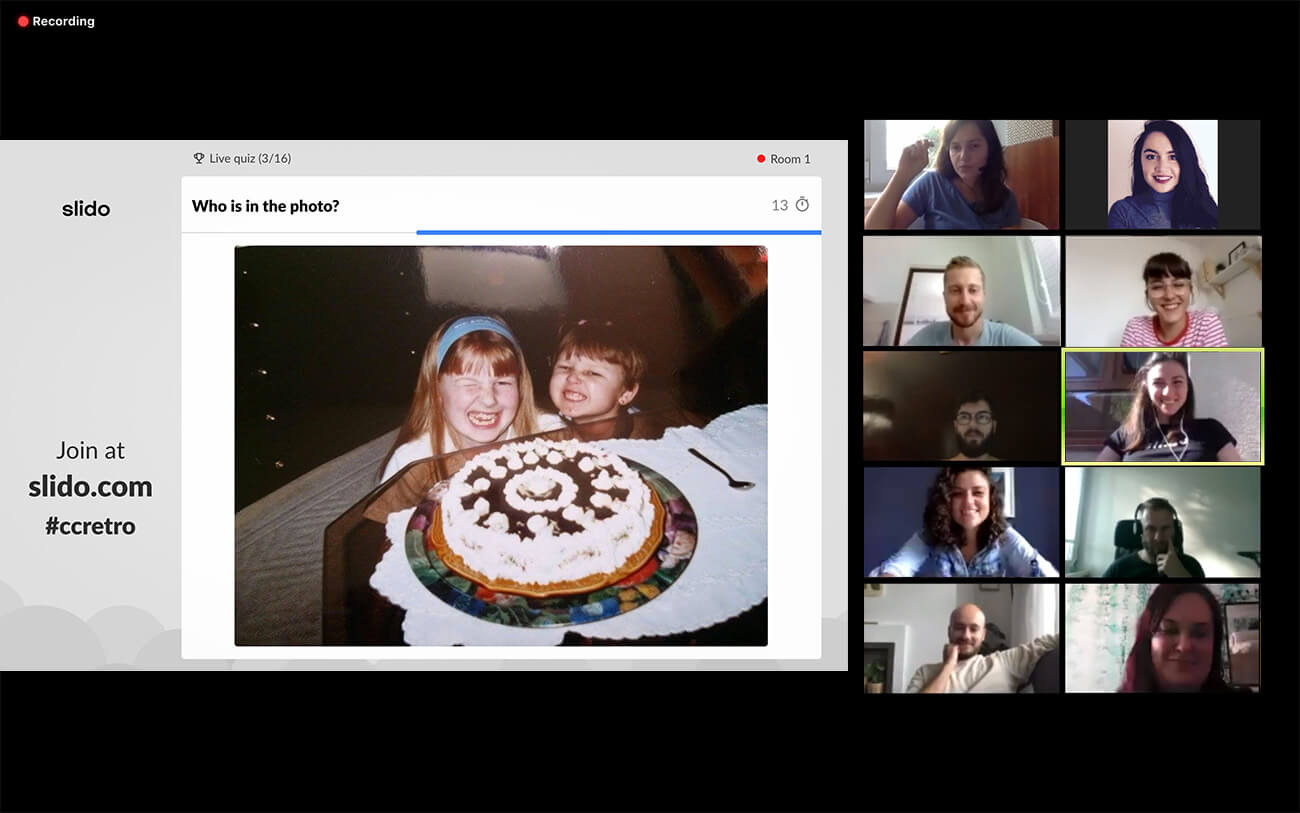Viewport: 1300px width, 813px height.
Task: Click the #ccretro event code
Action: tap(90, 526)
